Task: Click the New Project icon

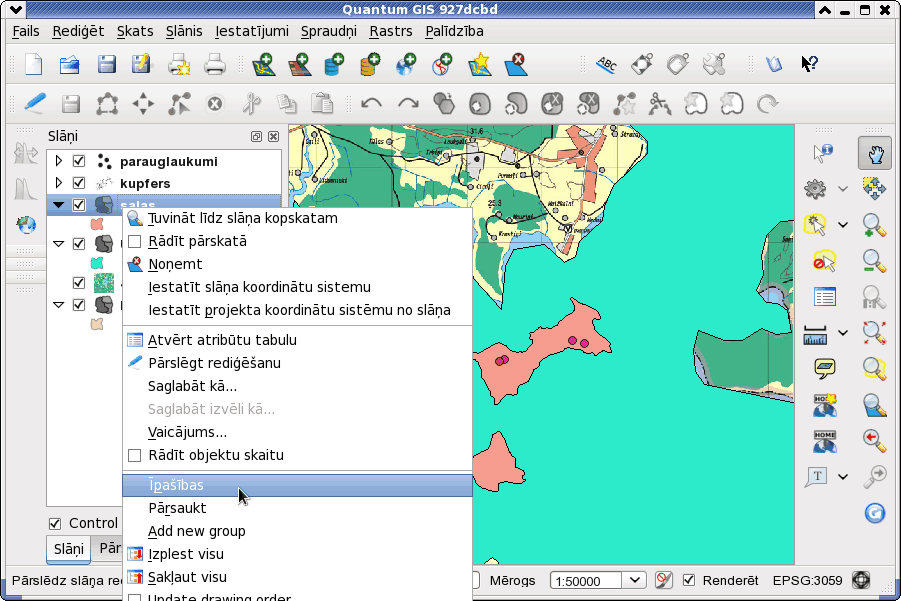Action: coord(34,64)
